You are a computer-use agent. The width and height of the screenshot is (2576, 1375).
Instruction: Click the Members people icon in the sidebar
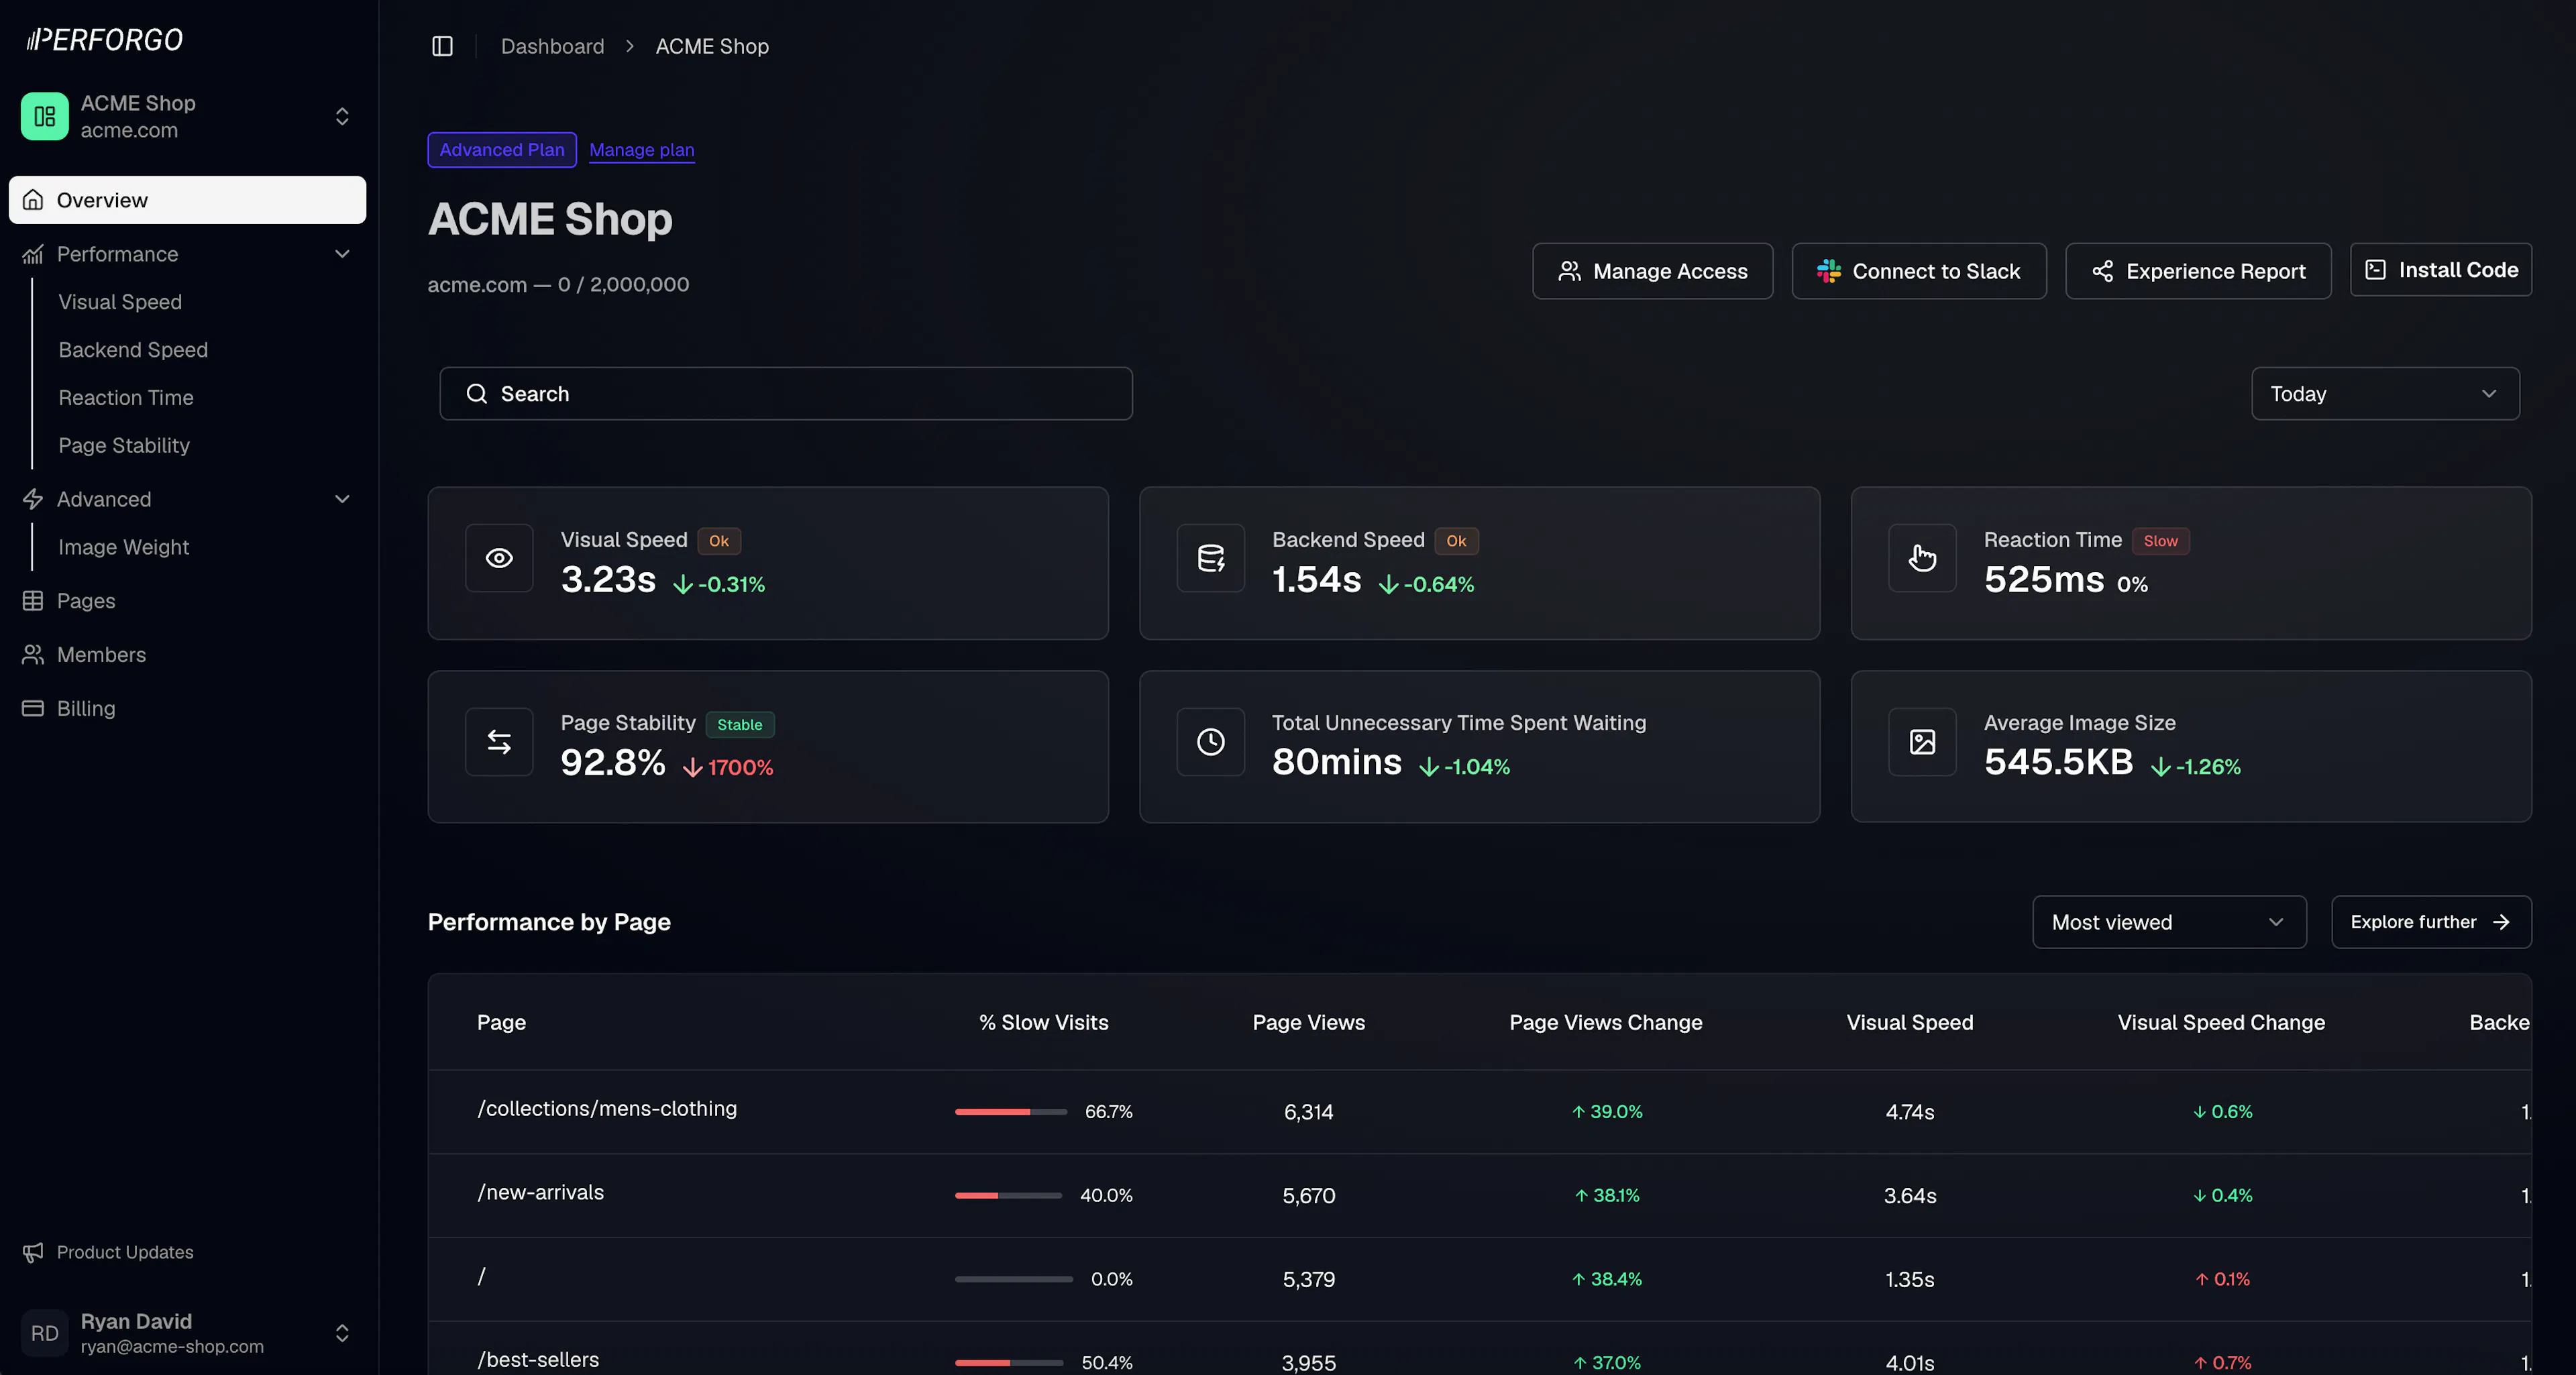click(33, 654)
